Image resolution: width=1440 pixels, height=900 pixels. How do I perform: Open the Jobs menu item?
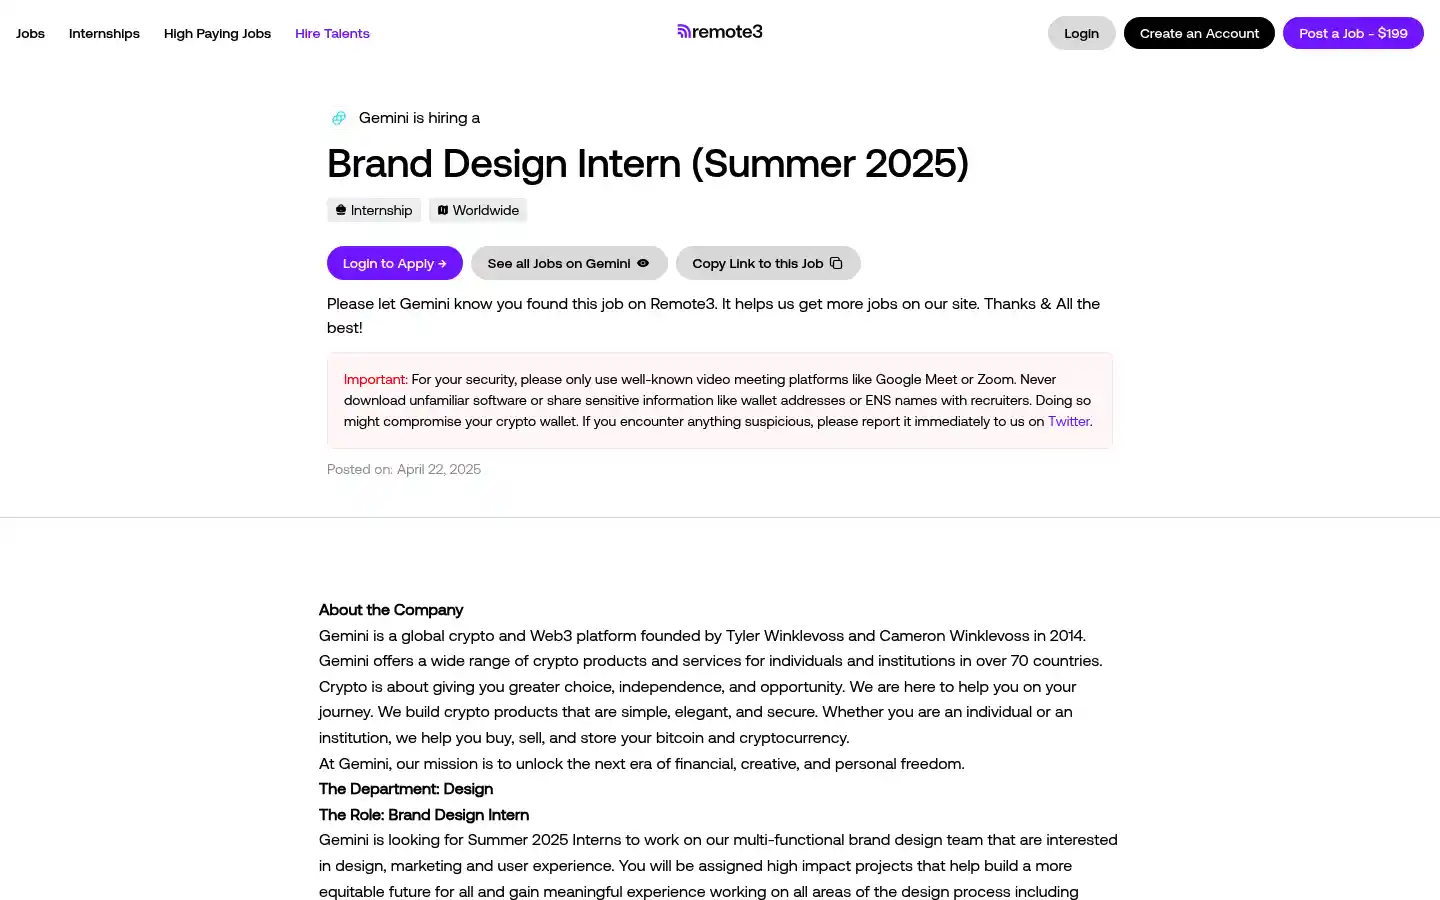point(30,33)
